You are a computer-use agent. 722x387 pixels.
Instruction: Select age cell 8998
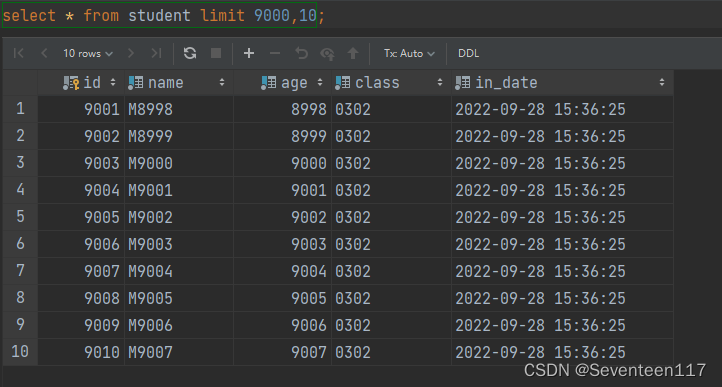click(283, 109)
